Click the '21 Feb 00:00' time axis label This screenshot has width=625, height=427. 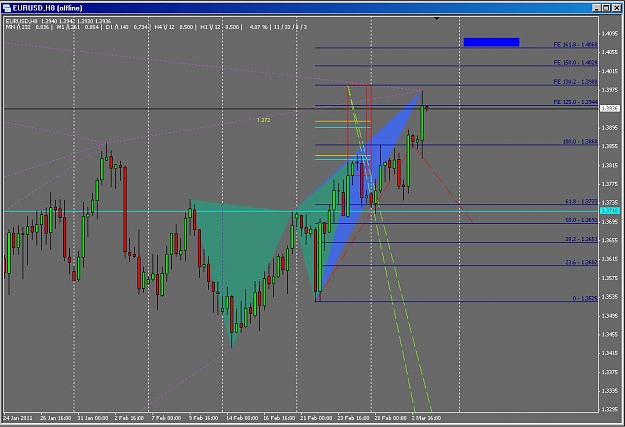[x=316, y=418]
